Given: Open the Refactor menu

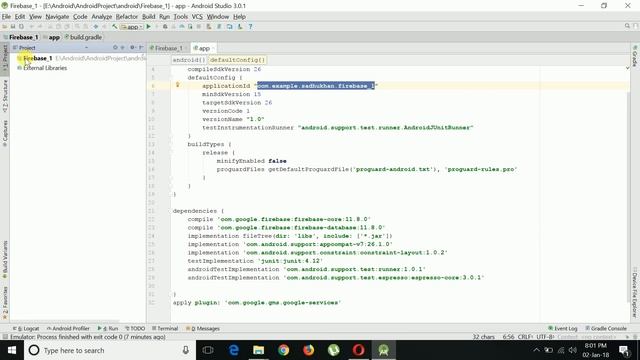Looking at the screenshot, I should click(127, 16).
